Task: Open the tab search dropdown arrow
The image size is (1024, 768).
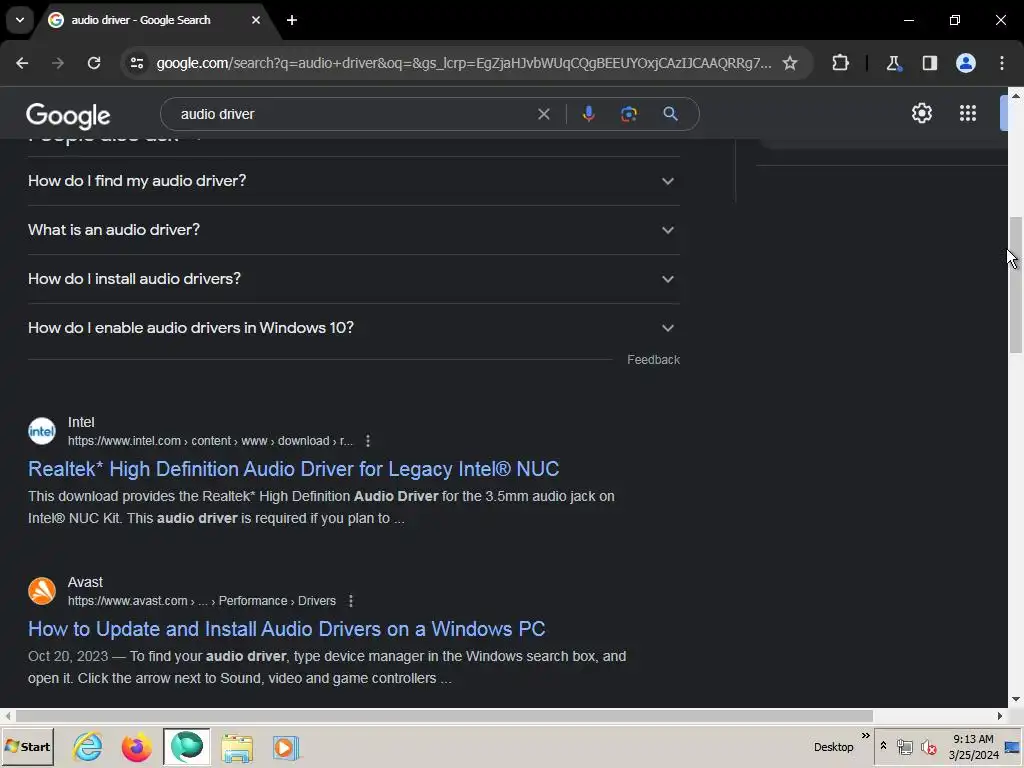Action: pyautogui.click(x=20, y=20)
